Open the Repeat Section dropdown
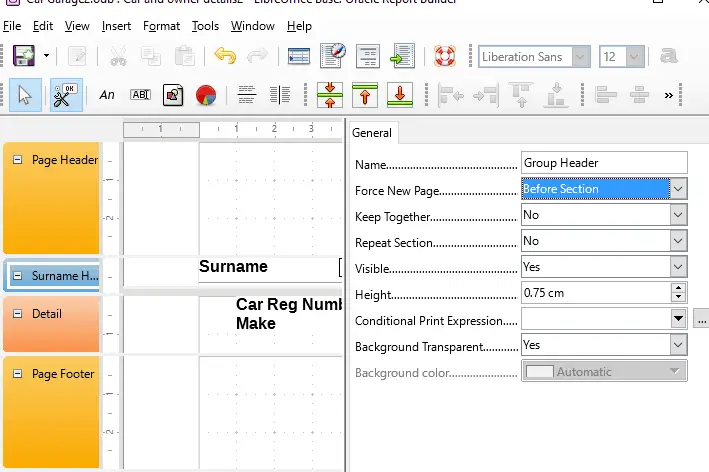 tap(678, 241)
